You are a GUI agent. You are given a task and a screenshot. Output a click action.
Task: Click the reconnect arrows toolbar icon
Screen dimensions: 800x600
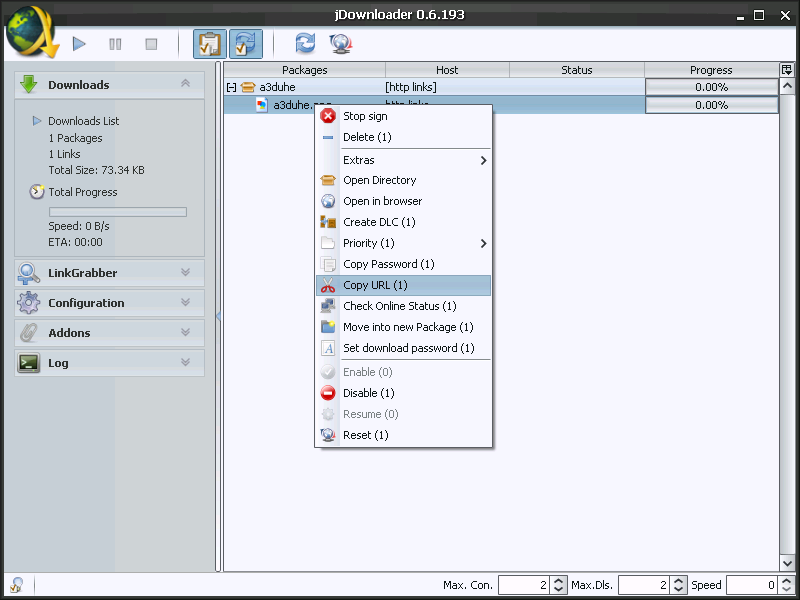point(305,43)
